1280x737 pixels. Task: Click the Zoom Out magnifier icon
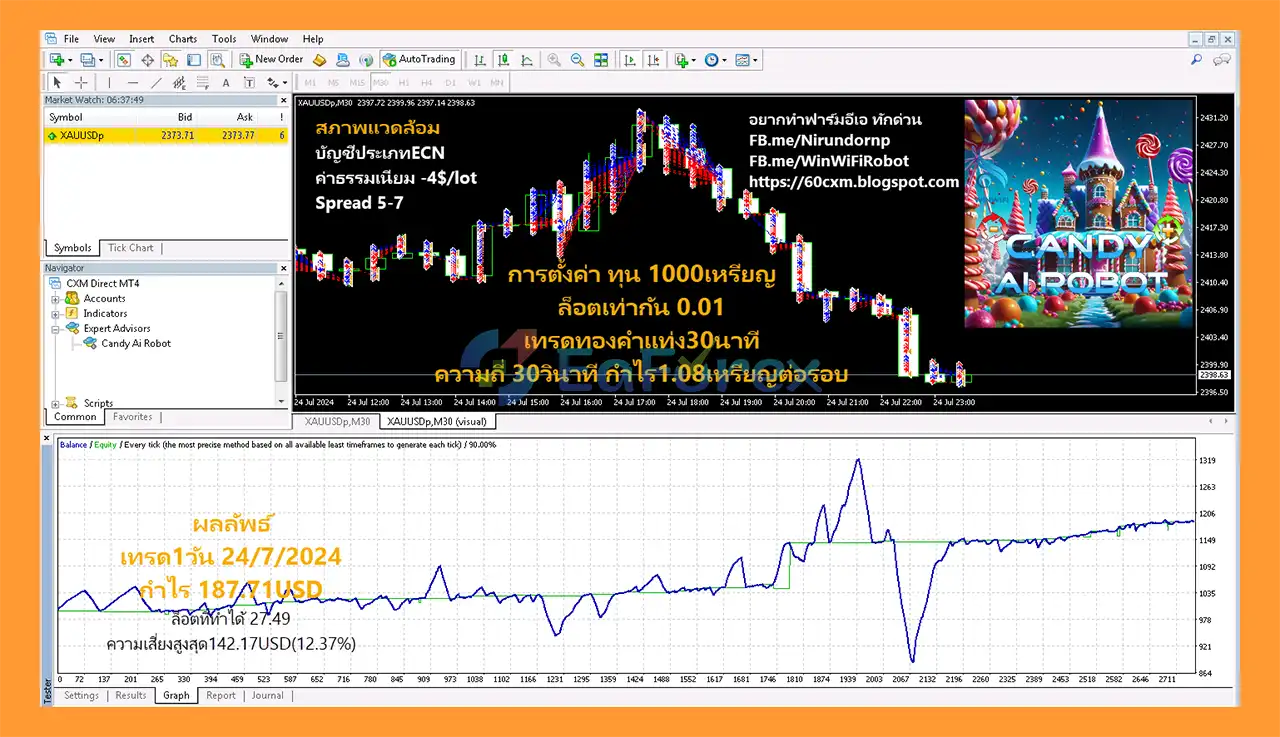tap(577, 60)
